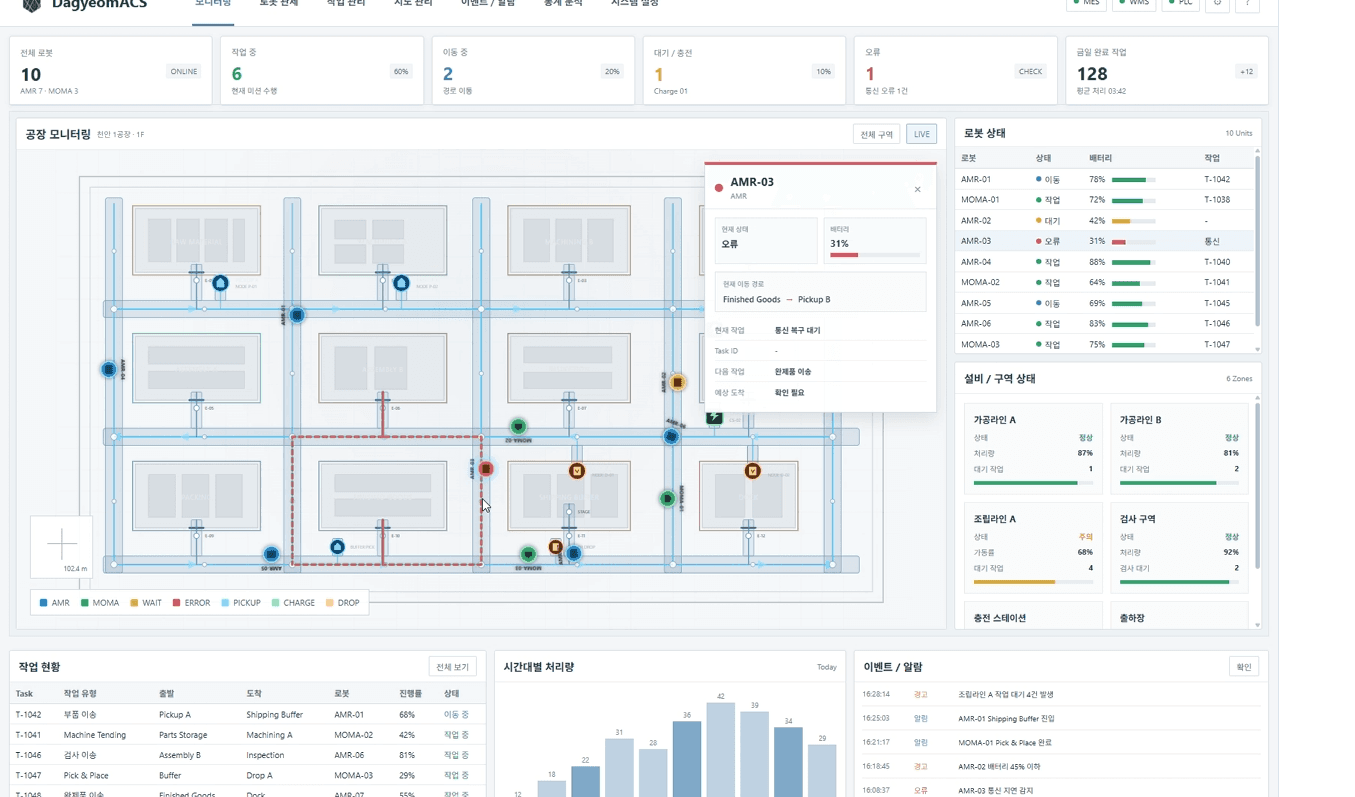Open the 전체 구역 zone selector

[876, 134]
